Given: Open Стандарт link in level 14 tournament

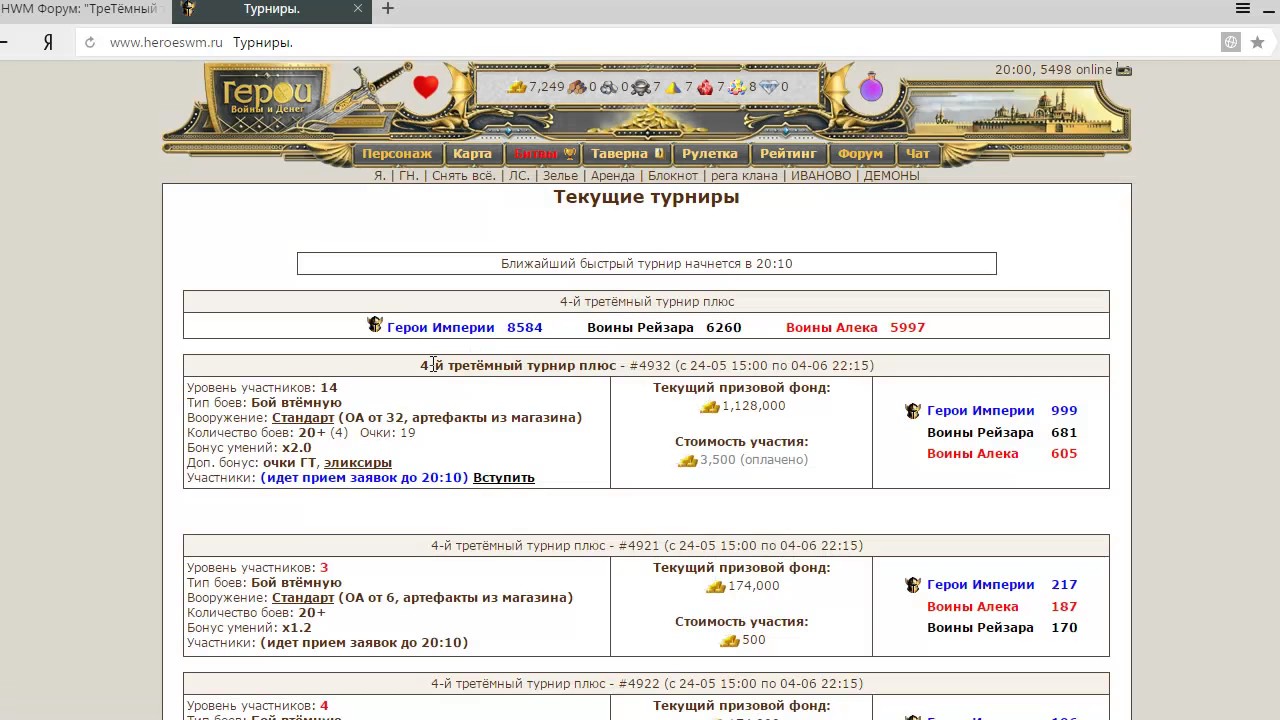Looking at the screenshot, I should [303, 418].
